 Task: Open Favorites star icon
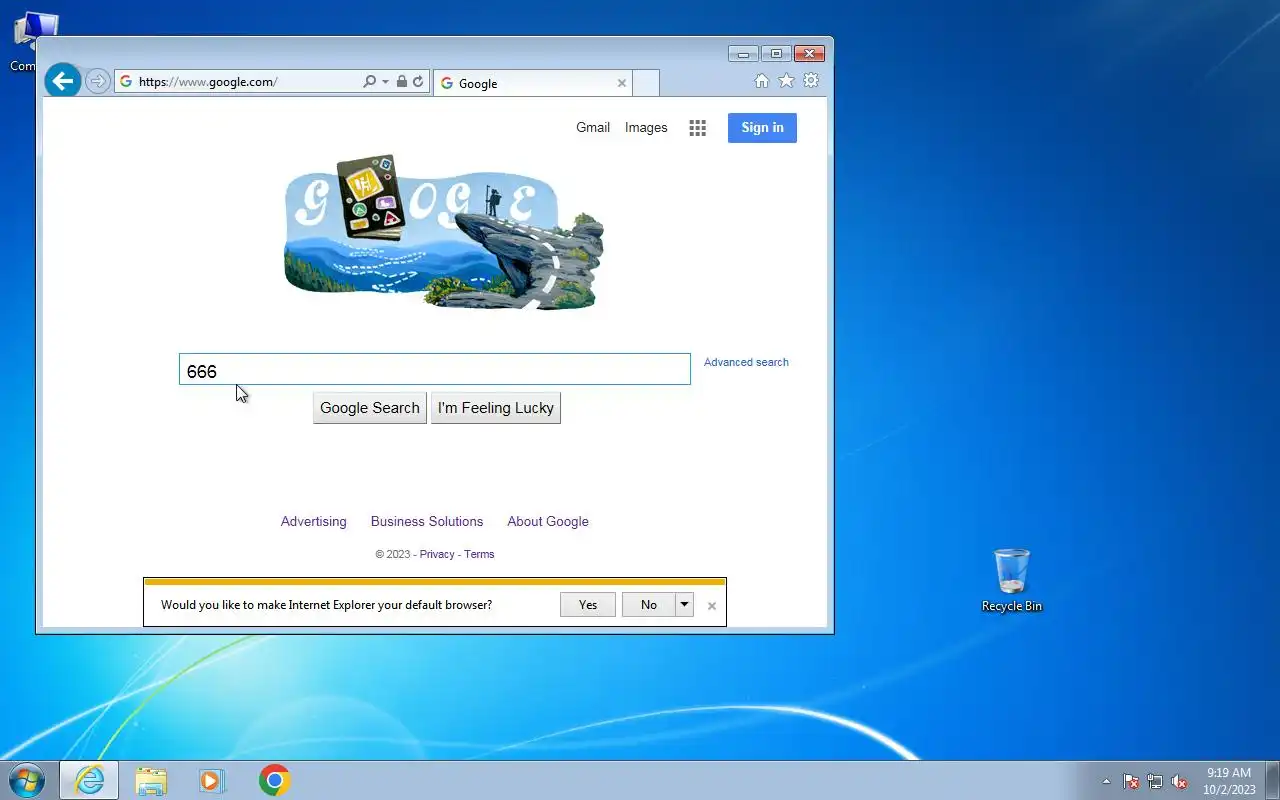pyautogui.click(x=786, y=81)
